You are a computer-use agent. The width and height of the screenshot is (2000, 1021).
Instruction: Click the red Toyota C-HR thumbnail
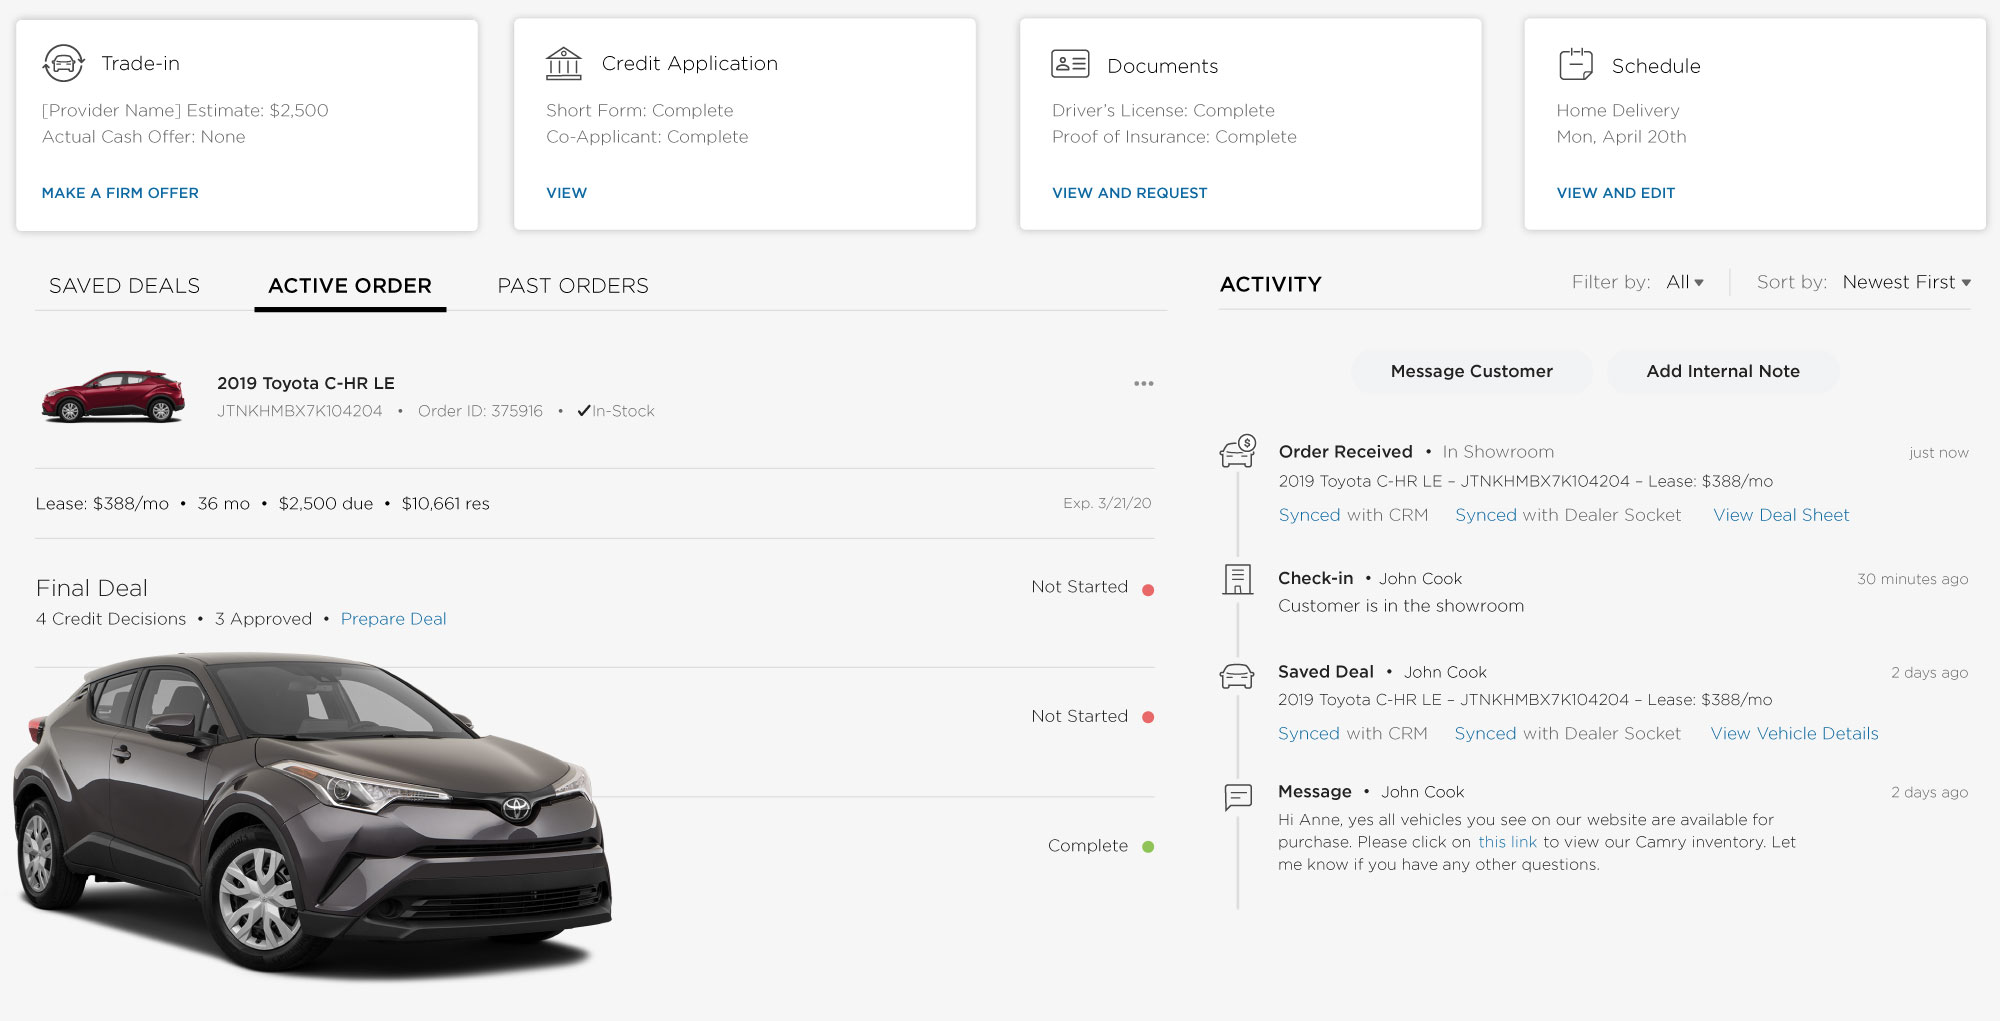click(112, 396)
